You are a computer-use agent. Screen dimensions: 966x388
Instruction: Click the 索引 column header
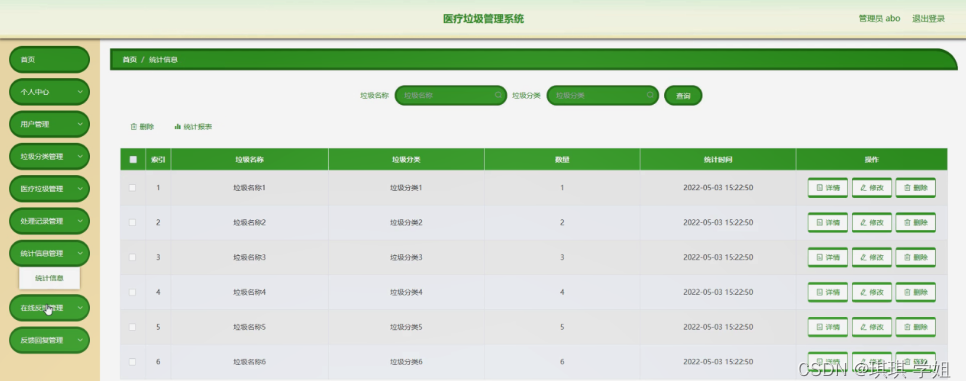pyautogui.click(x=158, y=160)
